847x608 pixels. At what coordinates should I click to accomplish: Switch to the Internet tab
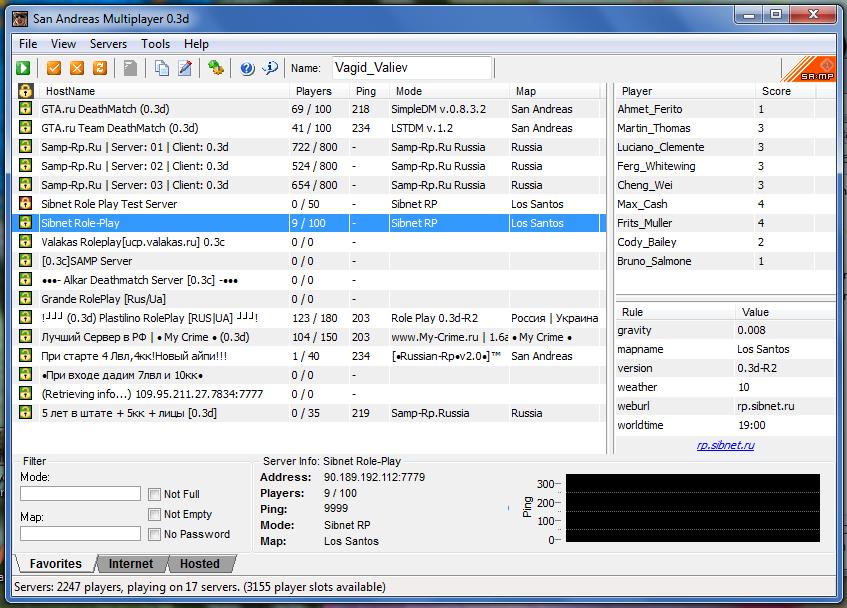131,564
